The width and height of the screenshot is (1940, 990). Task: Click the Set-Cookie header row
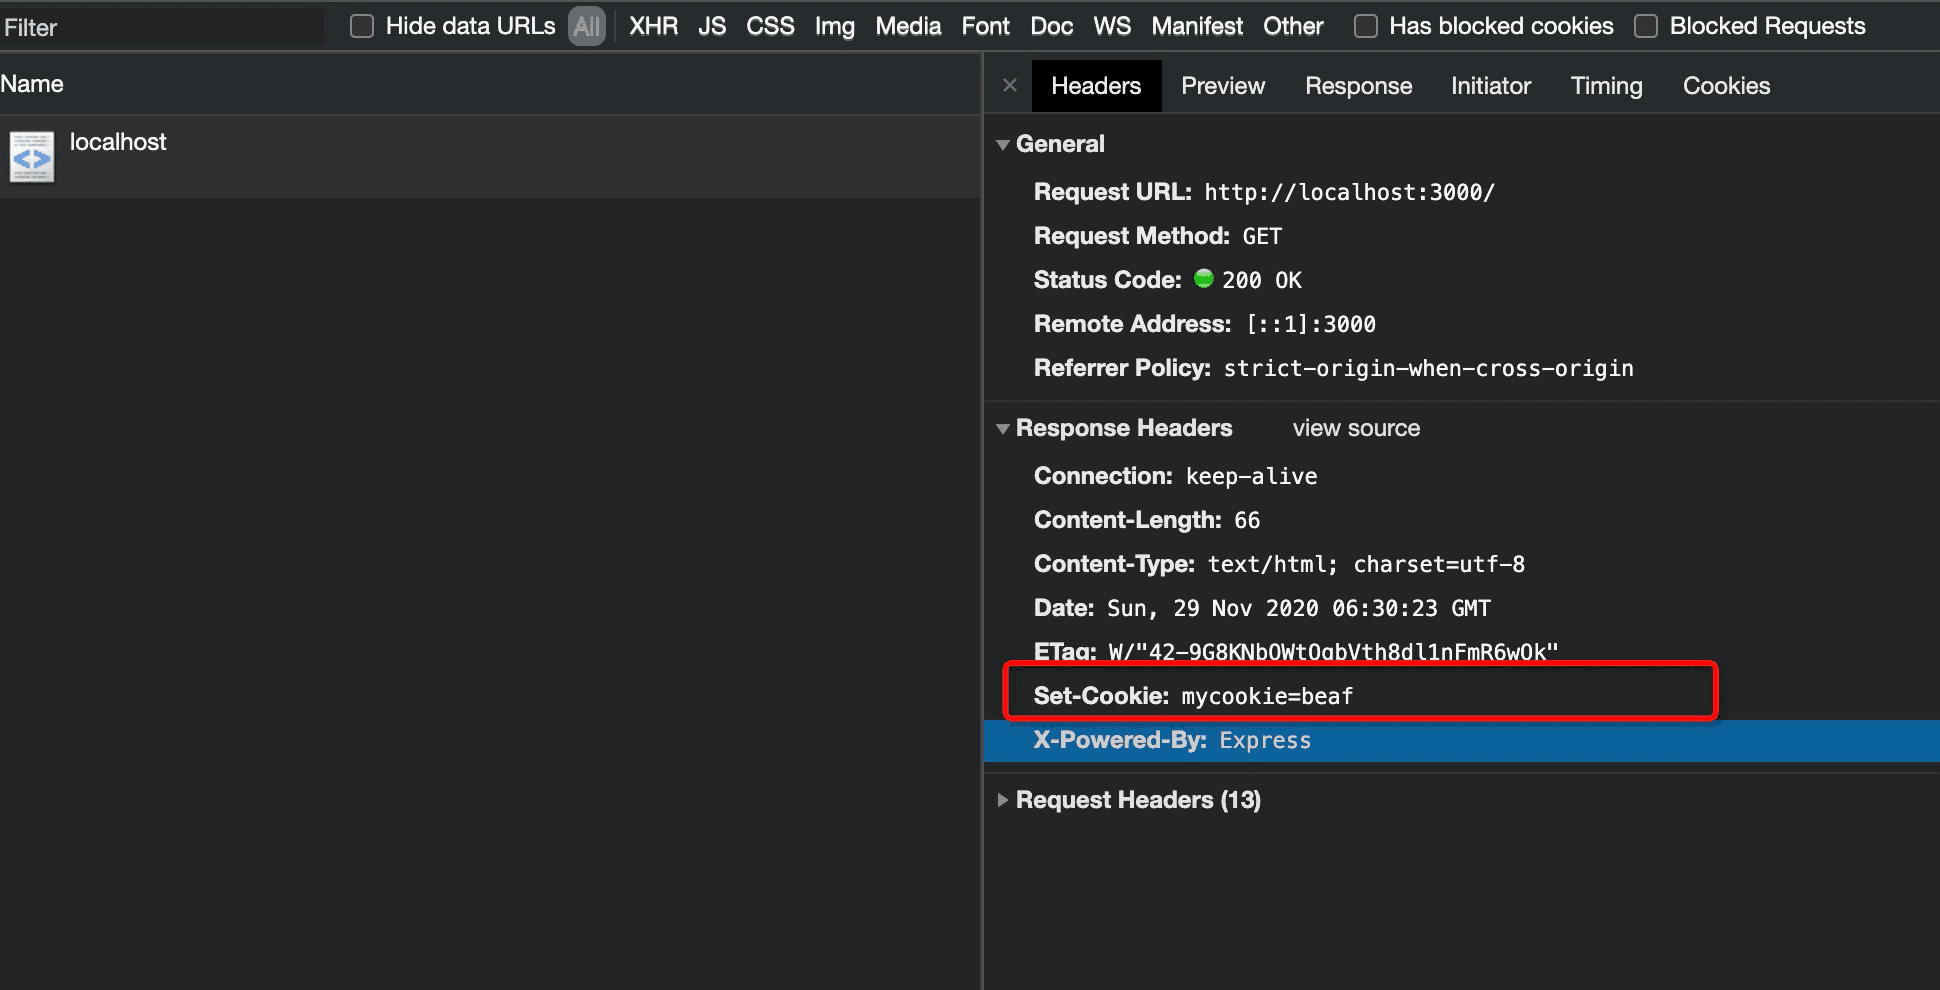pos(1360,696)
